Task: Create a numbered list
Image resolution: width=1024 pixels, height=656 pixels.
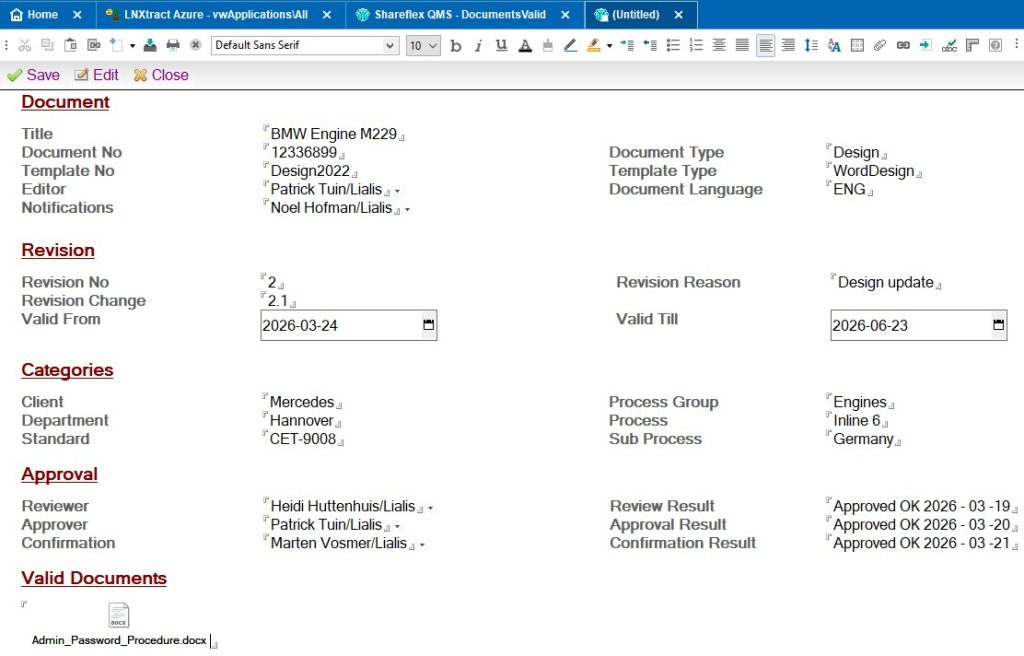Action: click(696, 45)
